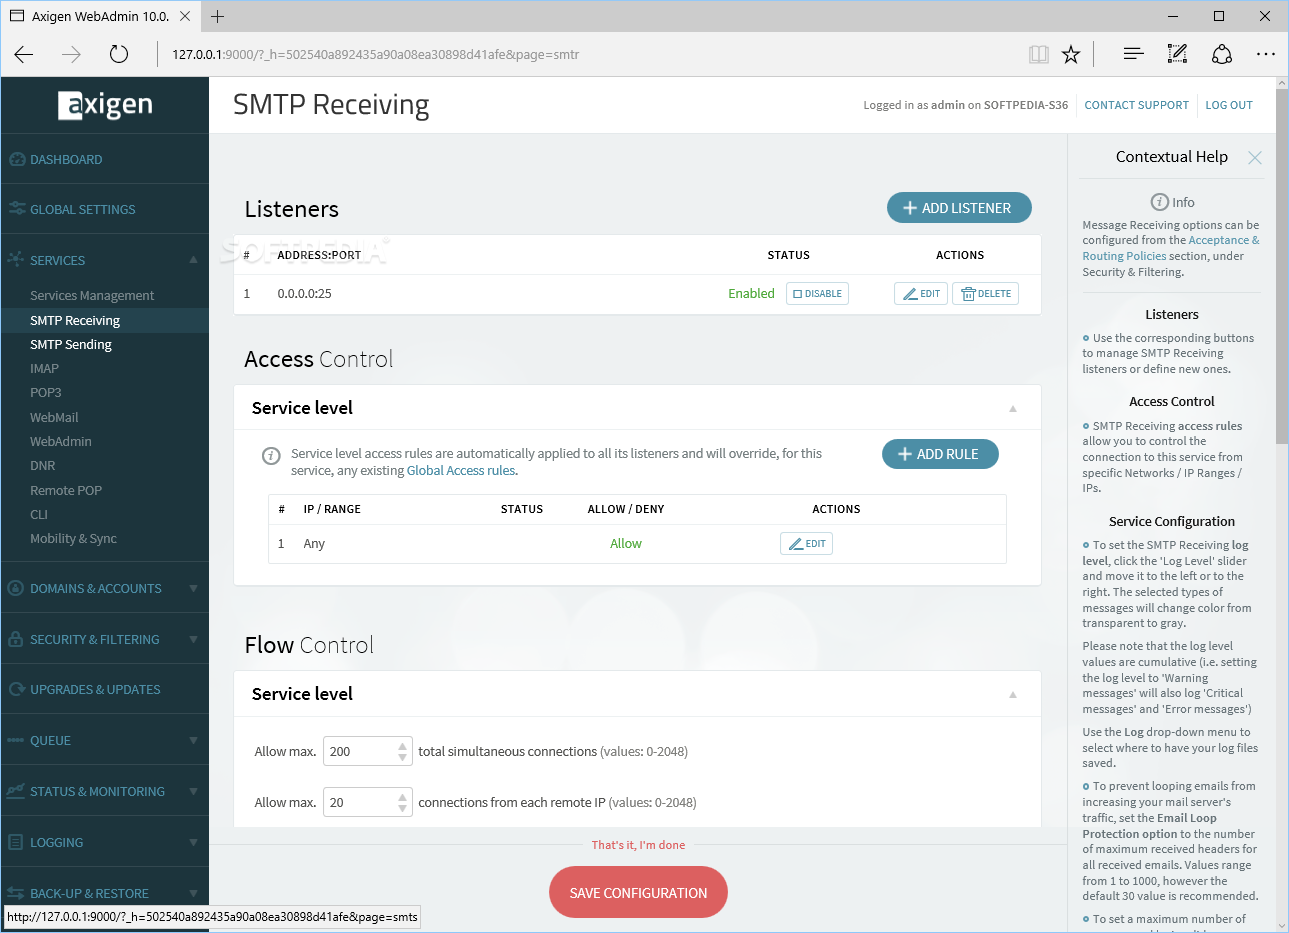Click the Security & Filtering lock icon

pyautogui.click(x=16, y=639)
